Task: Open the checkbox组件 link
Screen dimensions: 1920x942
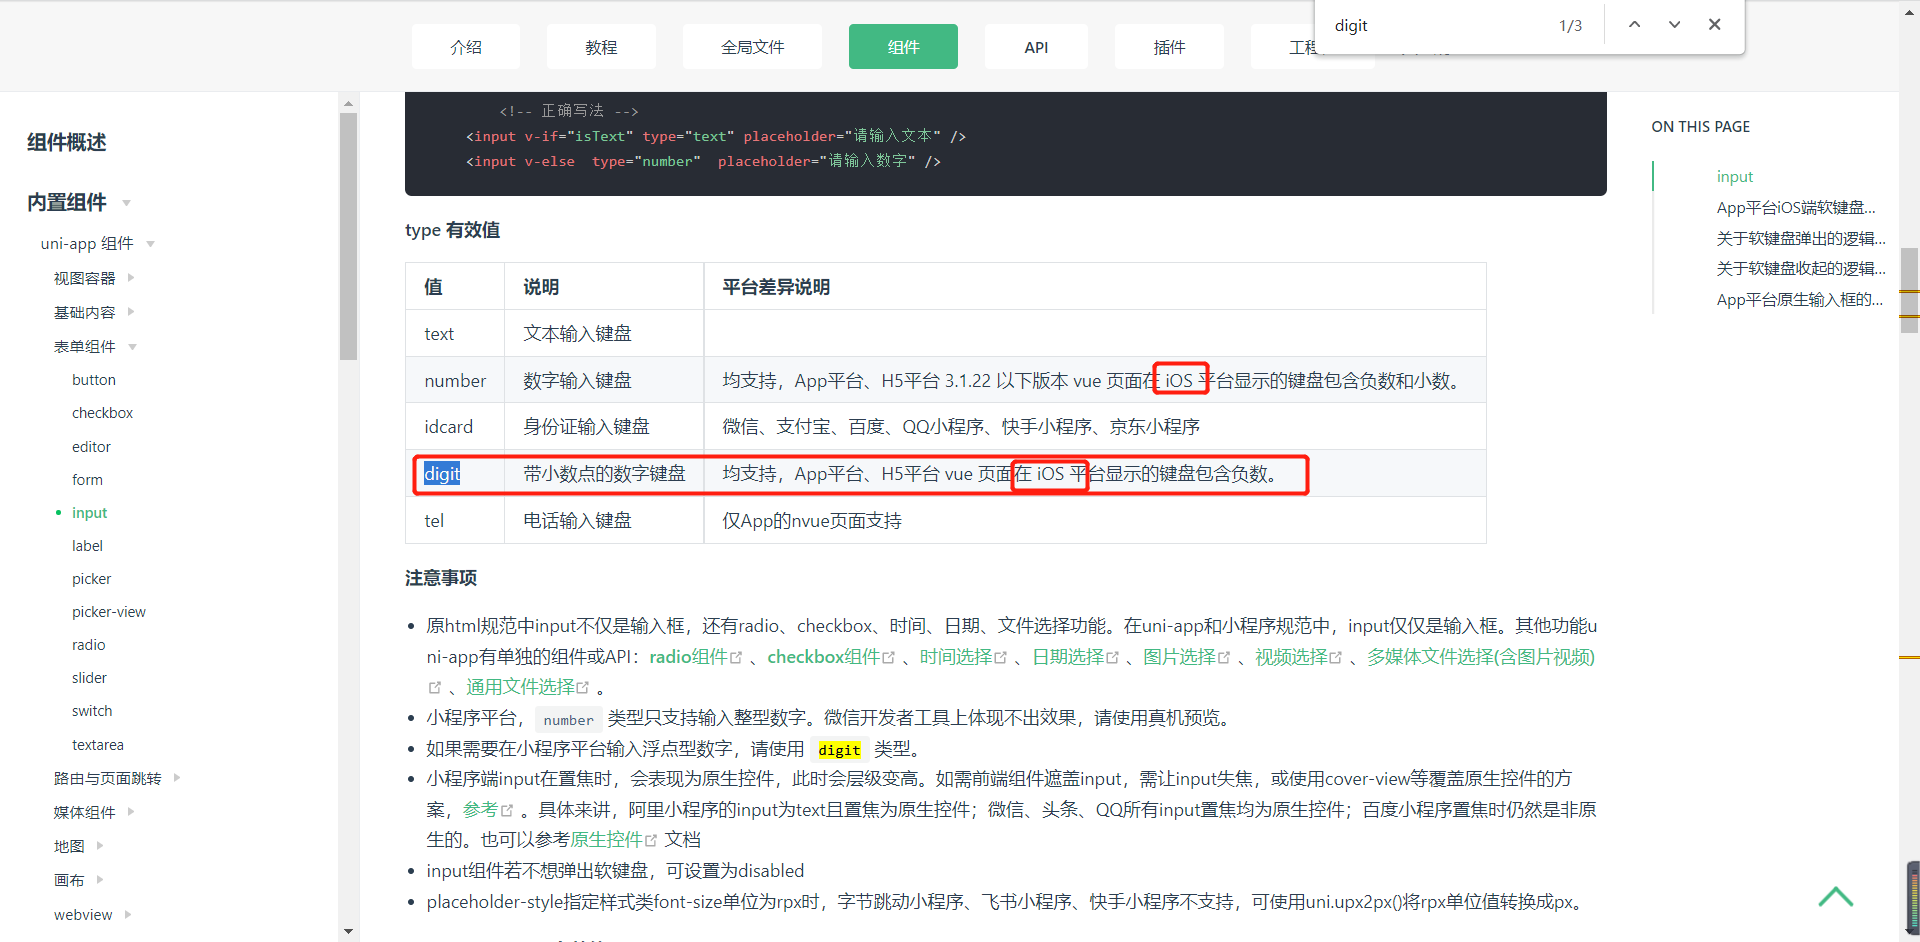Action: (823, 657)
